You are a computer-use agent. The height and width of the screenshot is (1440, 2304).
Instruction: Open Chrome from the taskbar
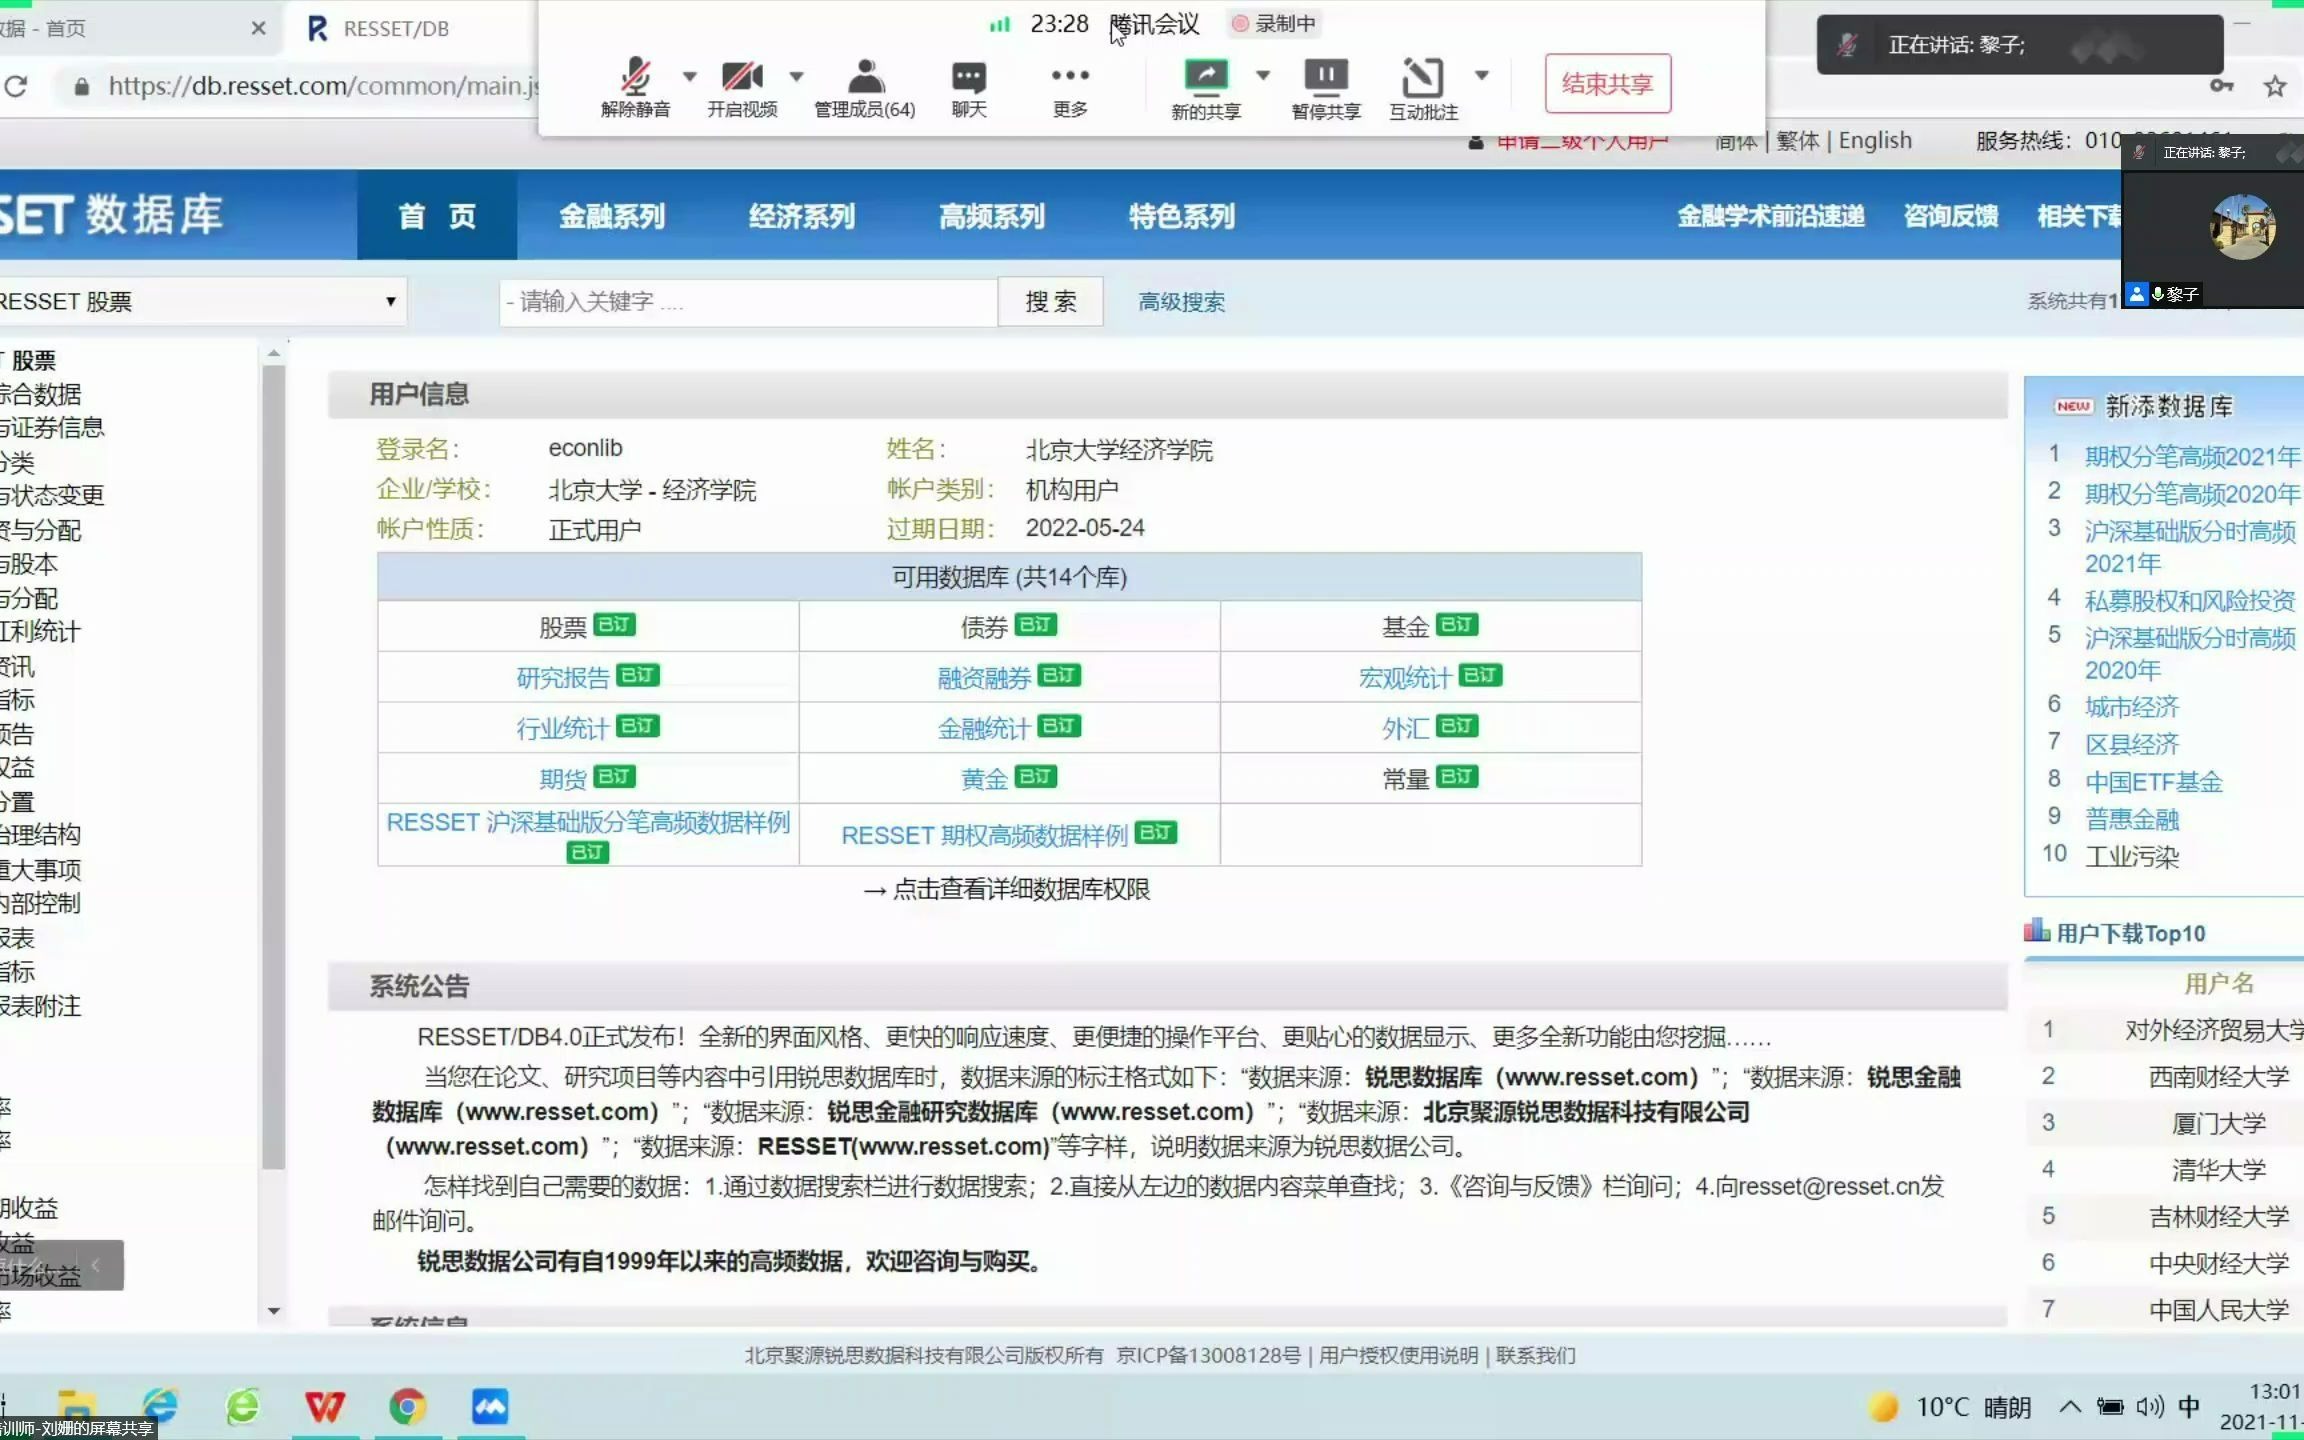click(x=407, y=1406)
